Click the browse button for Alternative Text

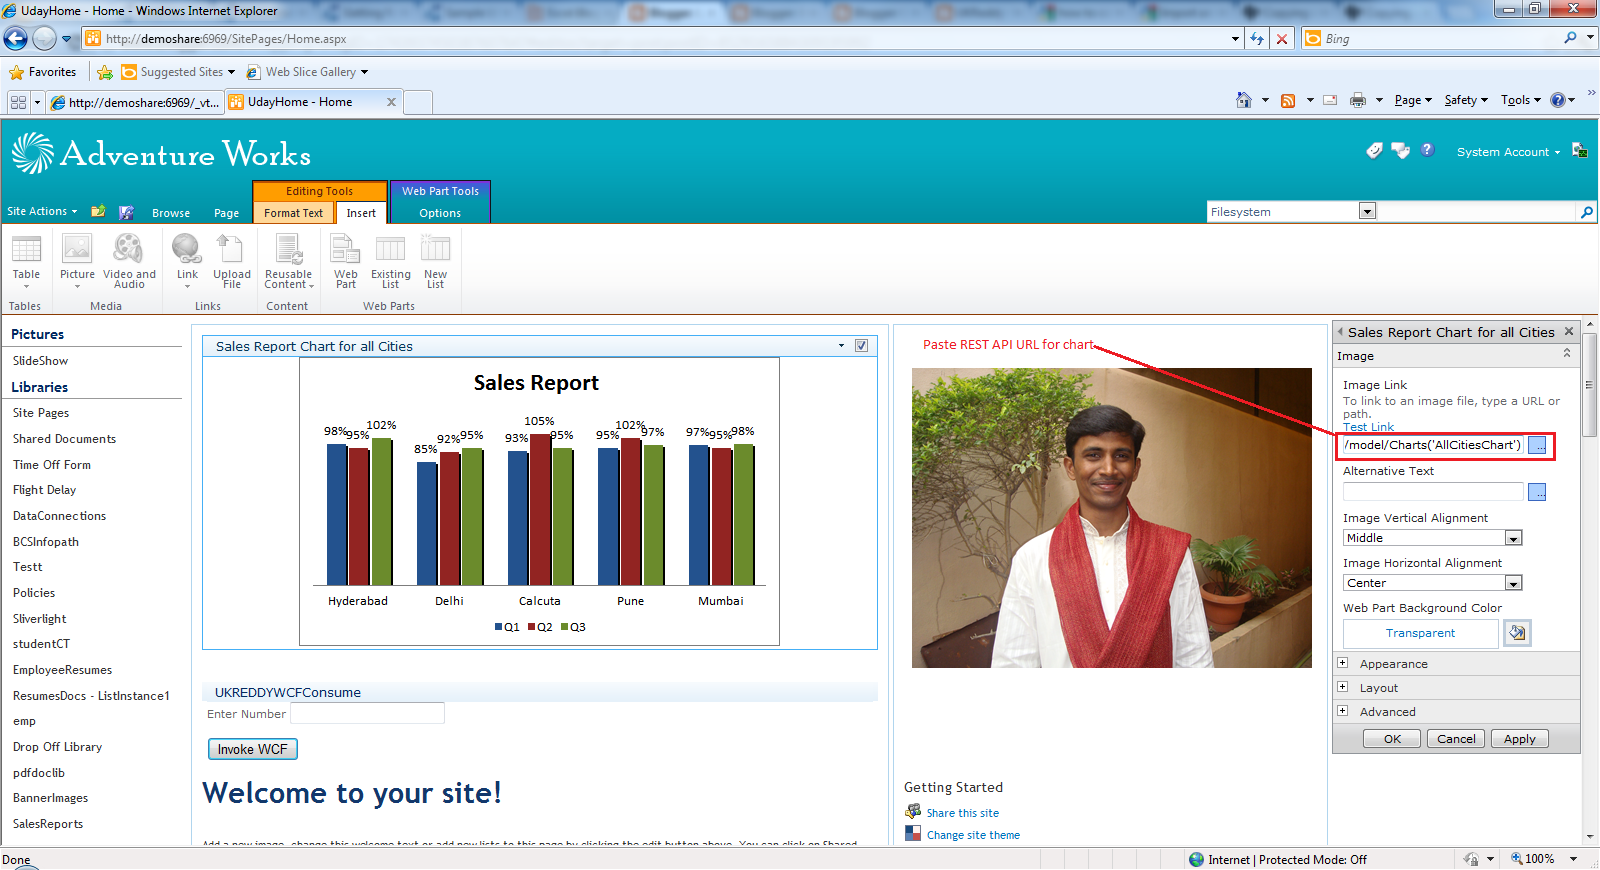point(1537,492)
